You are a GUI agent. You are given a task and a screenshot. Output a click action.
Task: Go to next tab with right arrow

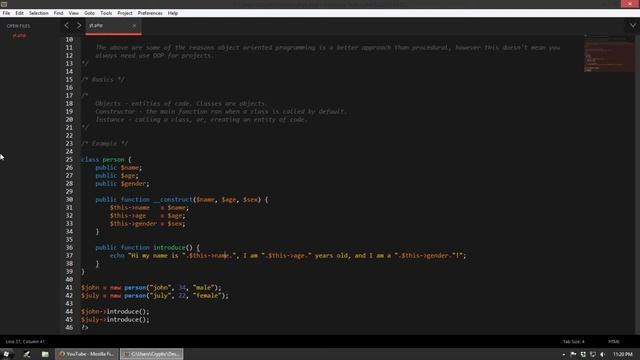79,25
